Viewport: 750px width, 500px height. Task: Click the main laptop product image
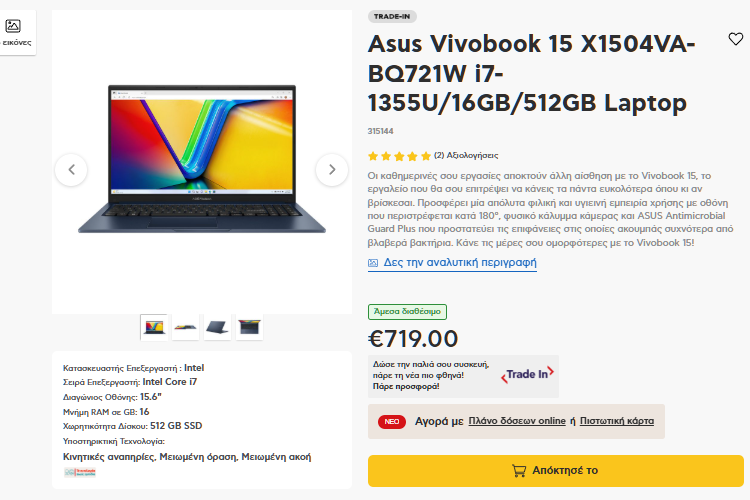point(202,159)
